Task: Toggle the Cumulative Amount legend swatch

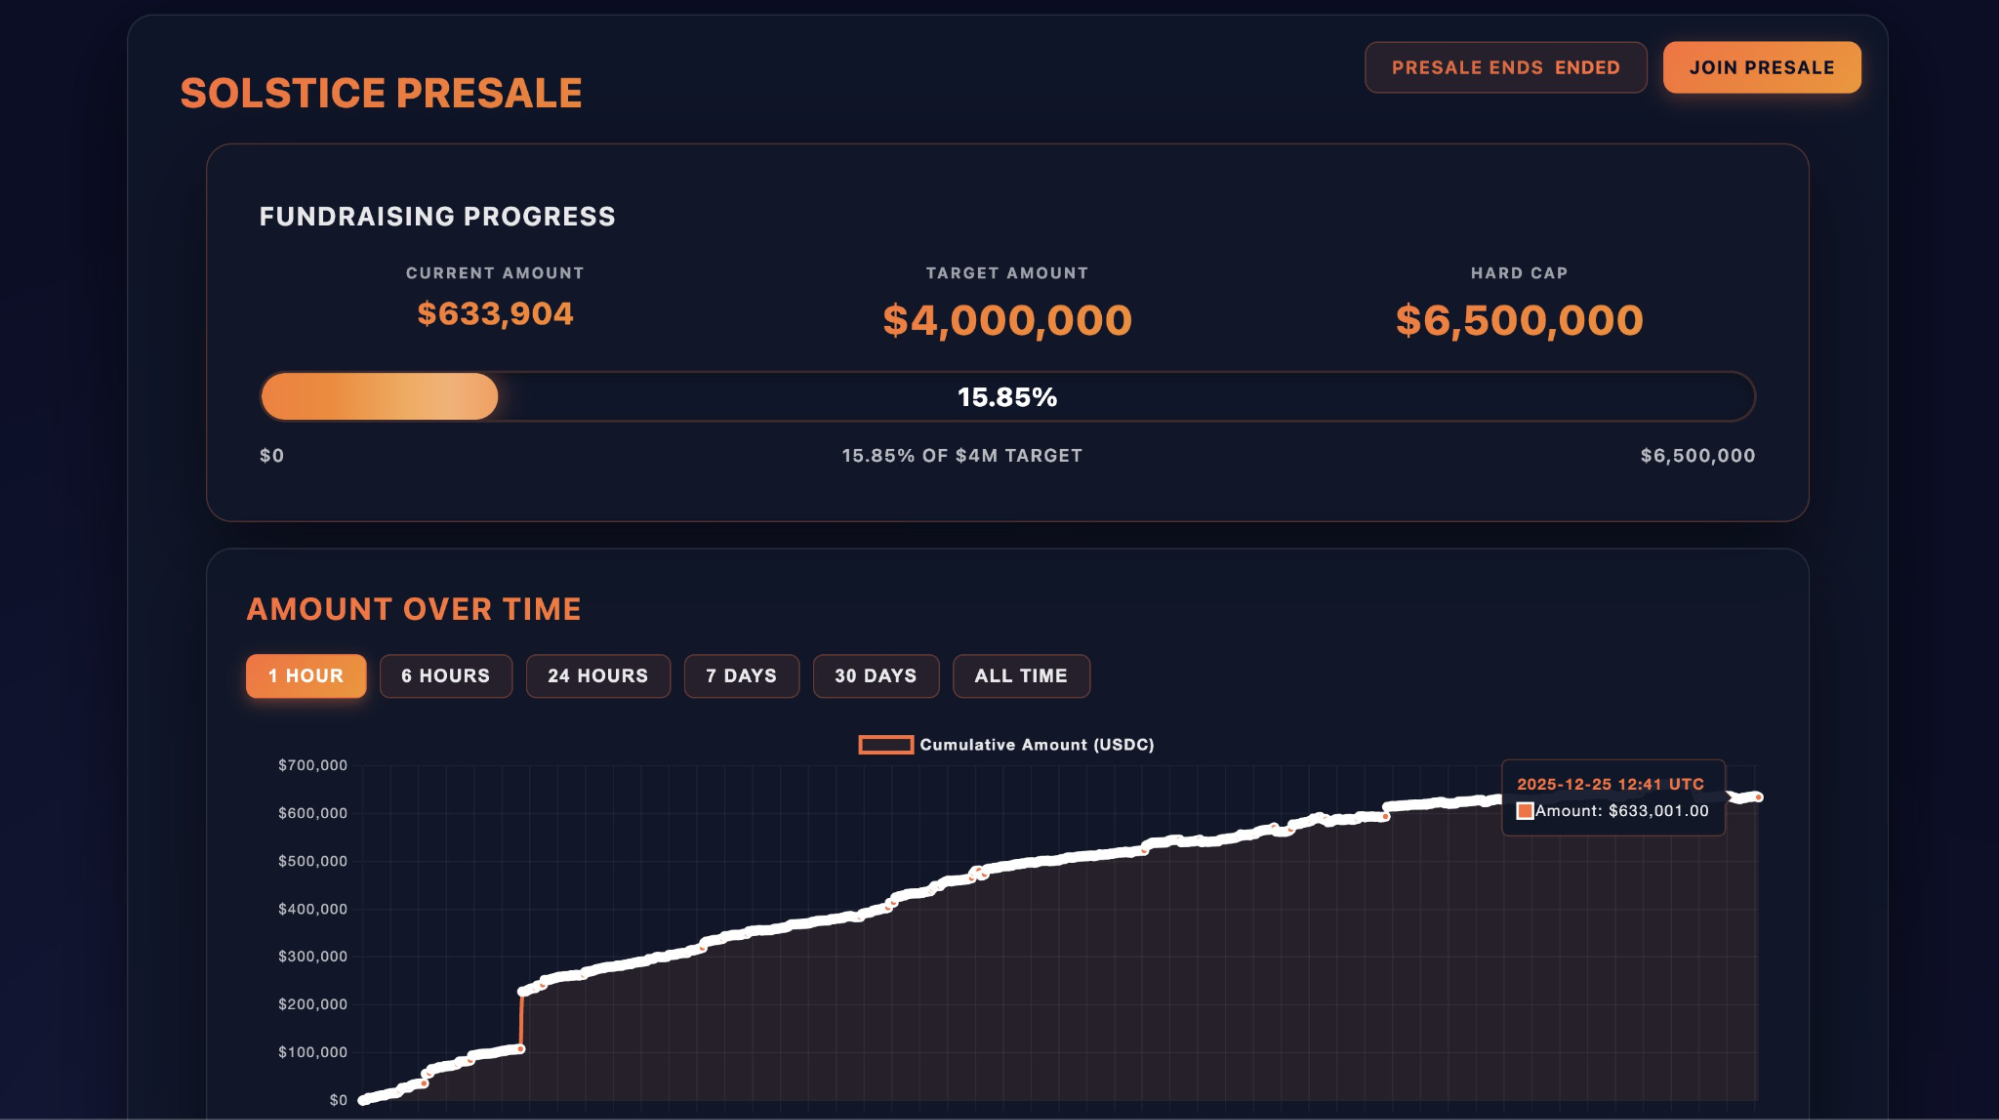Action: [x=885, y=745]
